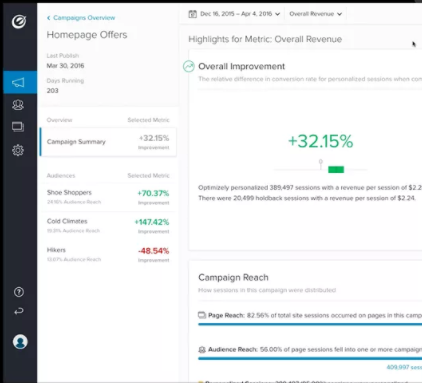Click the green improvement interval bar
Screen dimensions: 422x383
pyautogui.click(x=336, y=170)
